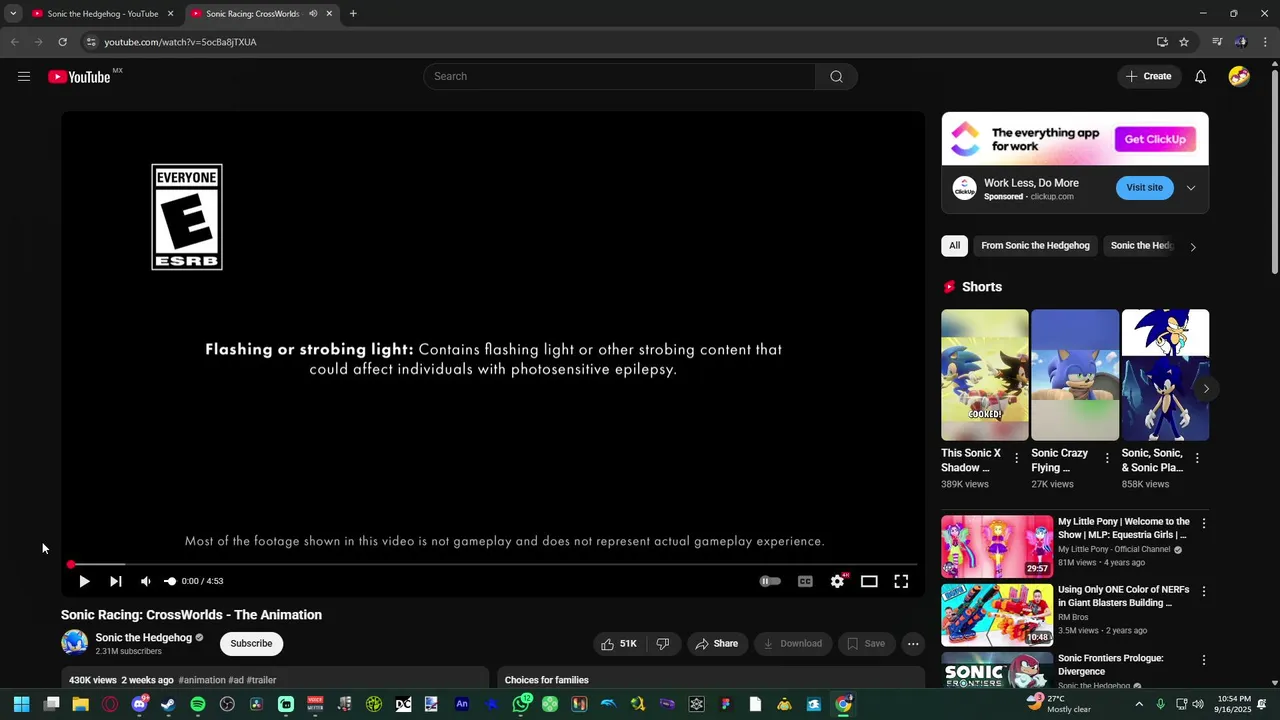Open Steam from taskbar

168,704
